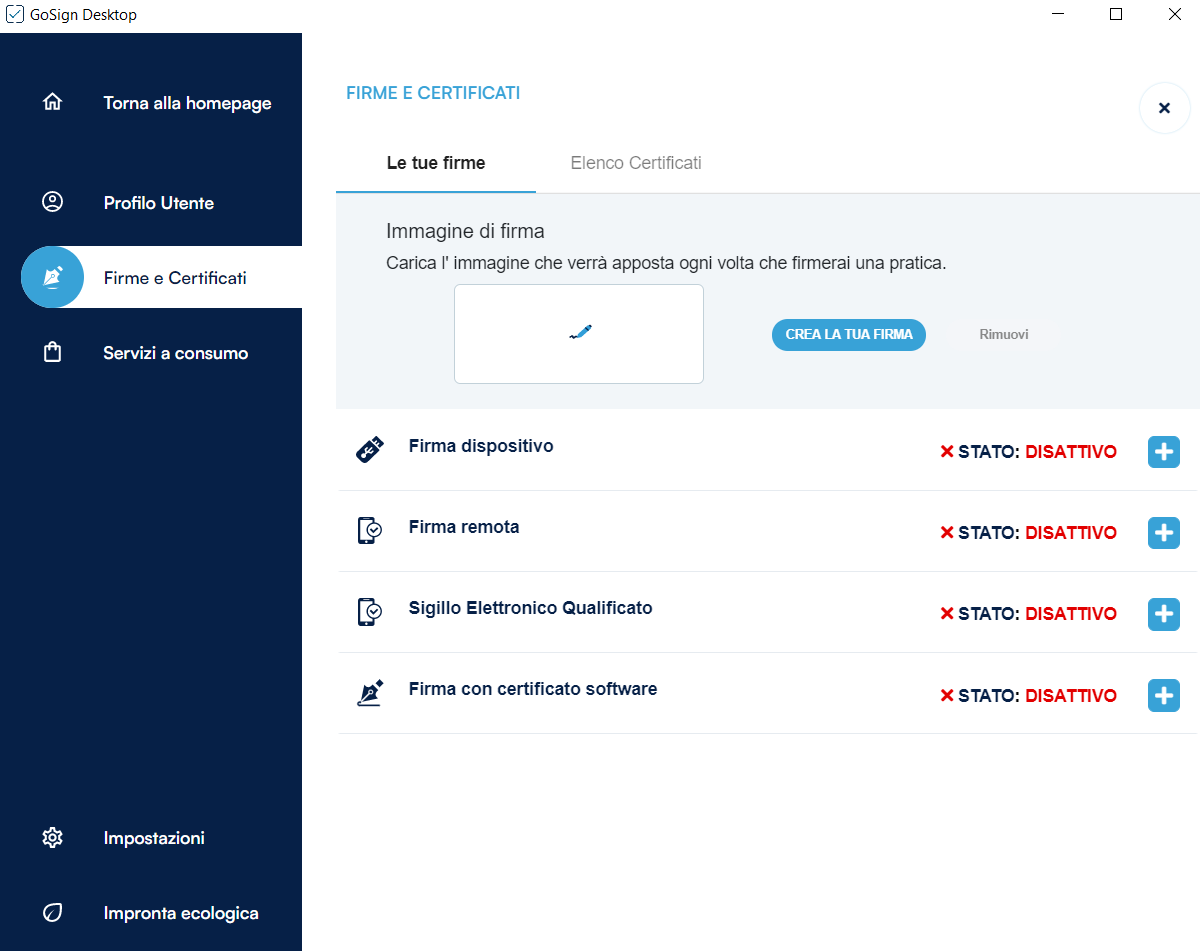Expand Firma con certificato software plus button
The width and height of the screenshot is (1202, 951).
[x=1163, y=695]
